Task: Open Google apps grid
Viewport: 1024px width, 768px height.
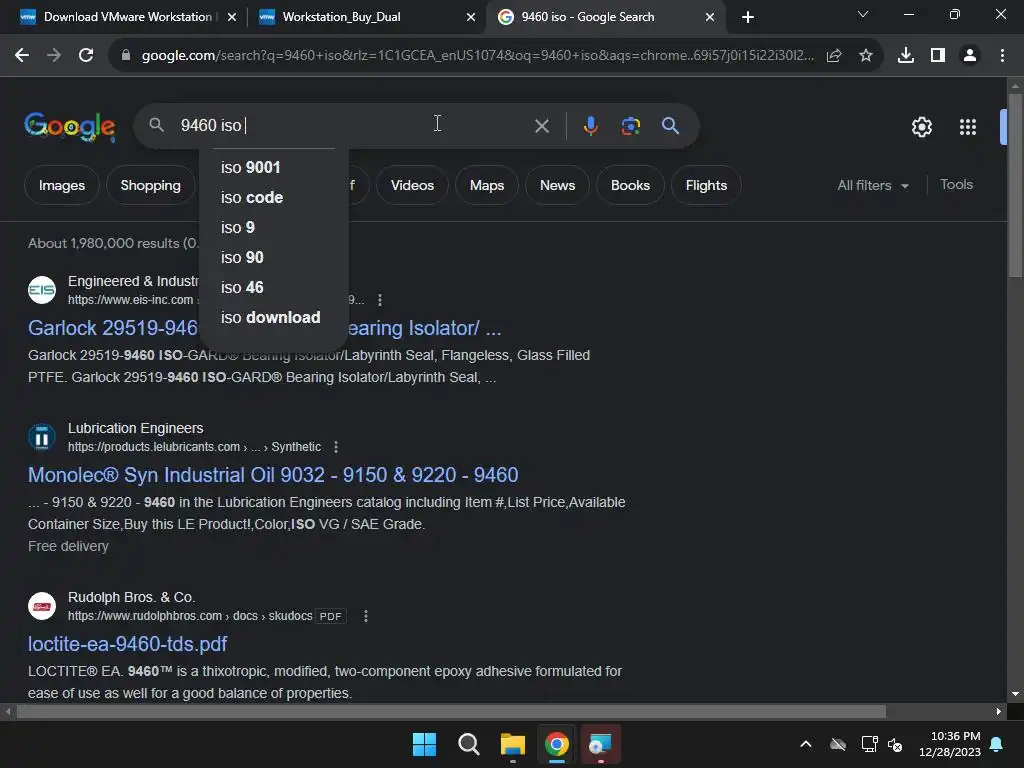Action: (968, 127)
